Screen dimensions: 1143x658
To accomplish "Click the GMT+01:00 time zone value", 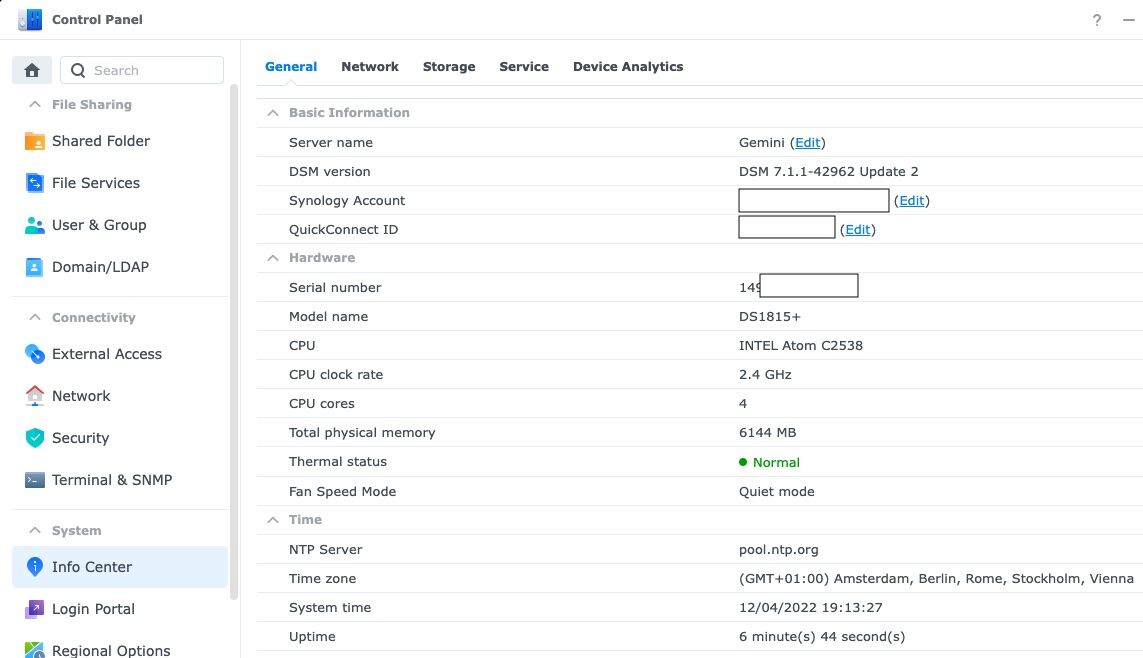I will [x=936, y=579].
